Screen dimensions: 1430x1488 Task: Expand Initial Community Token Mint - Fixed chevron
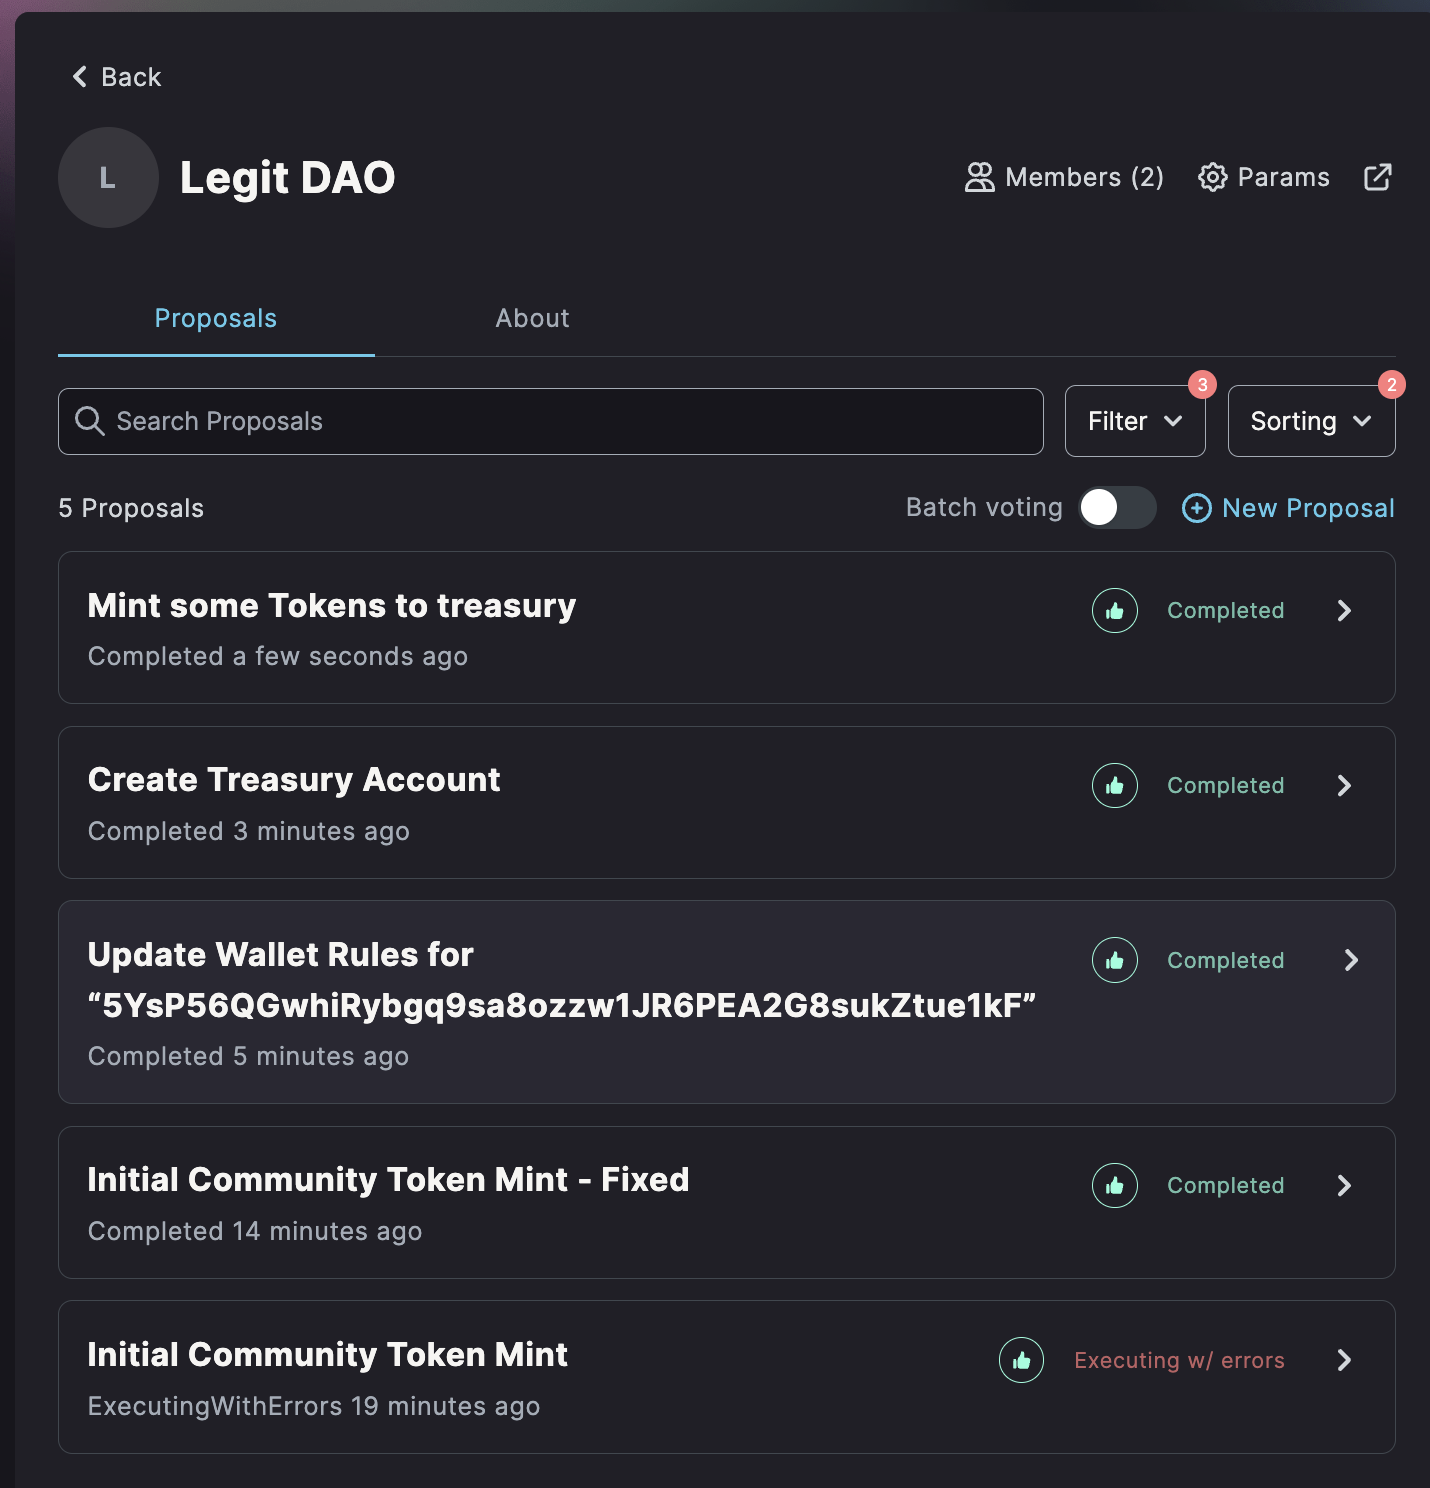pyautogui.click(x=1344, y=1186)
